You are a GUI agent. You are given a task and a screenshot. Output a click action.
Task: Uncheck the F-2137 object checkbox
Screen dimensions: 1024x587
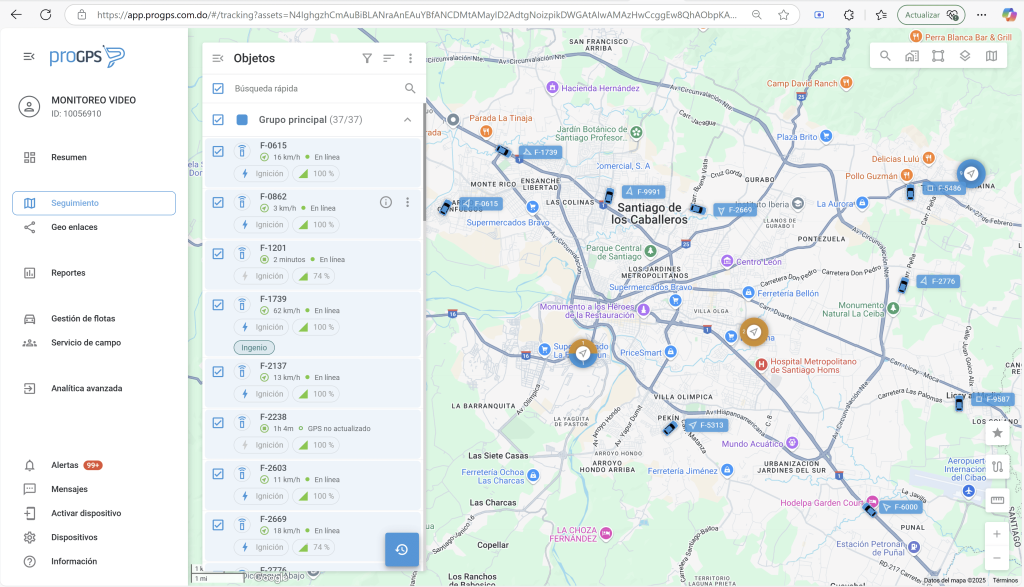pyautogui.click(x=218, y=372)
